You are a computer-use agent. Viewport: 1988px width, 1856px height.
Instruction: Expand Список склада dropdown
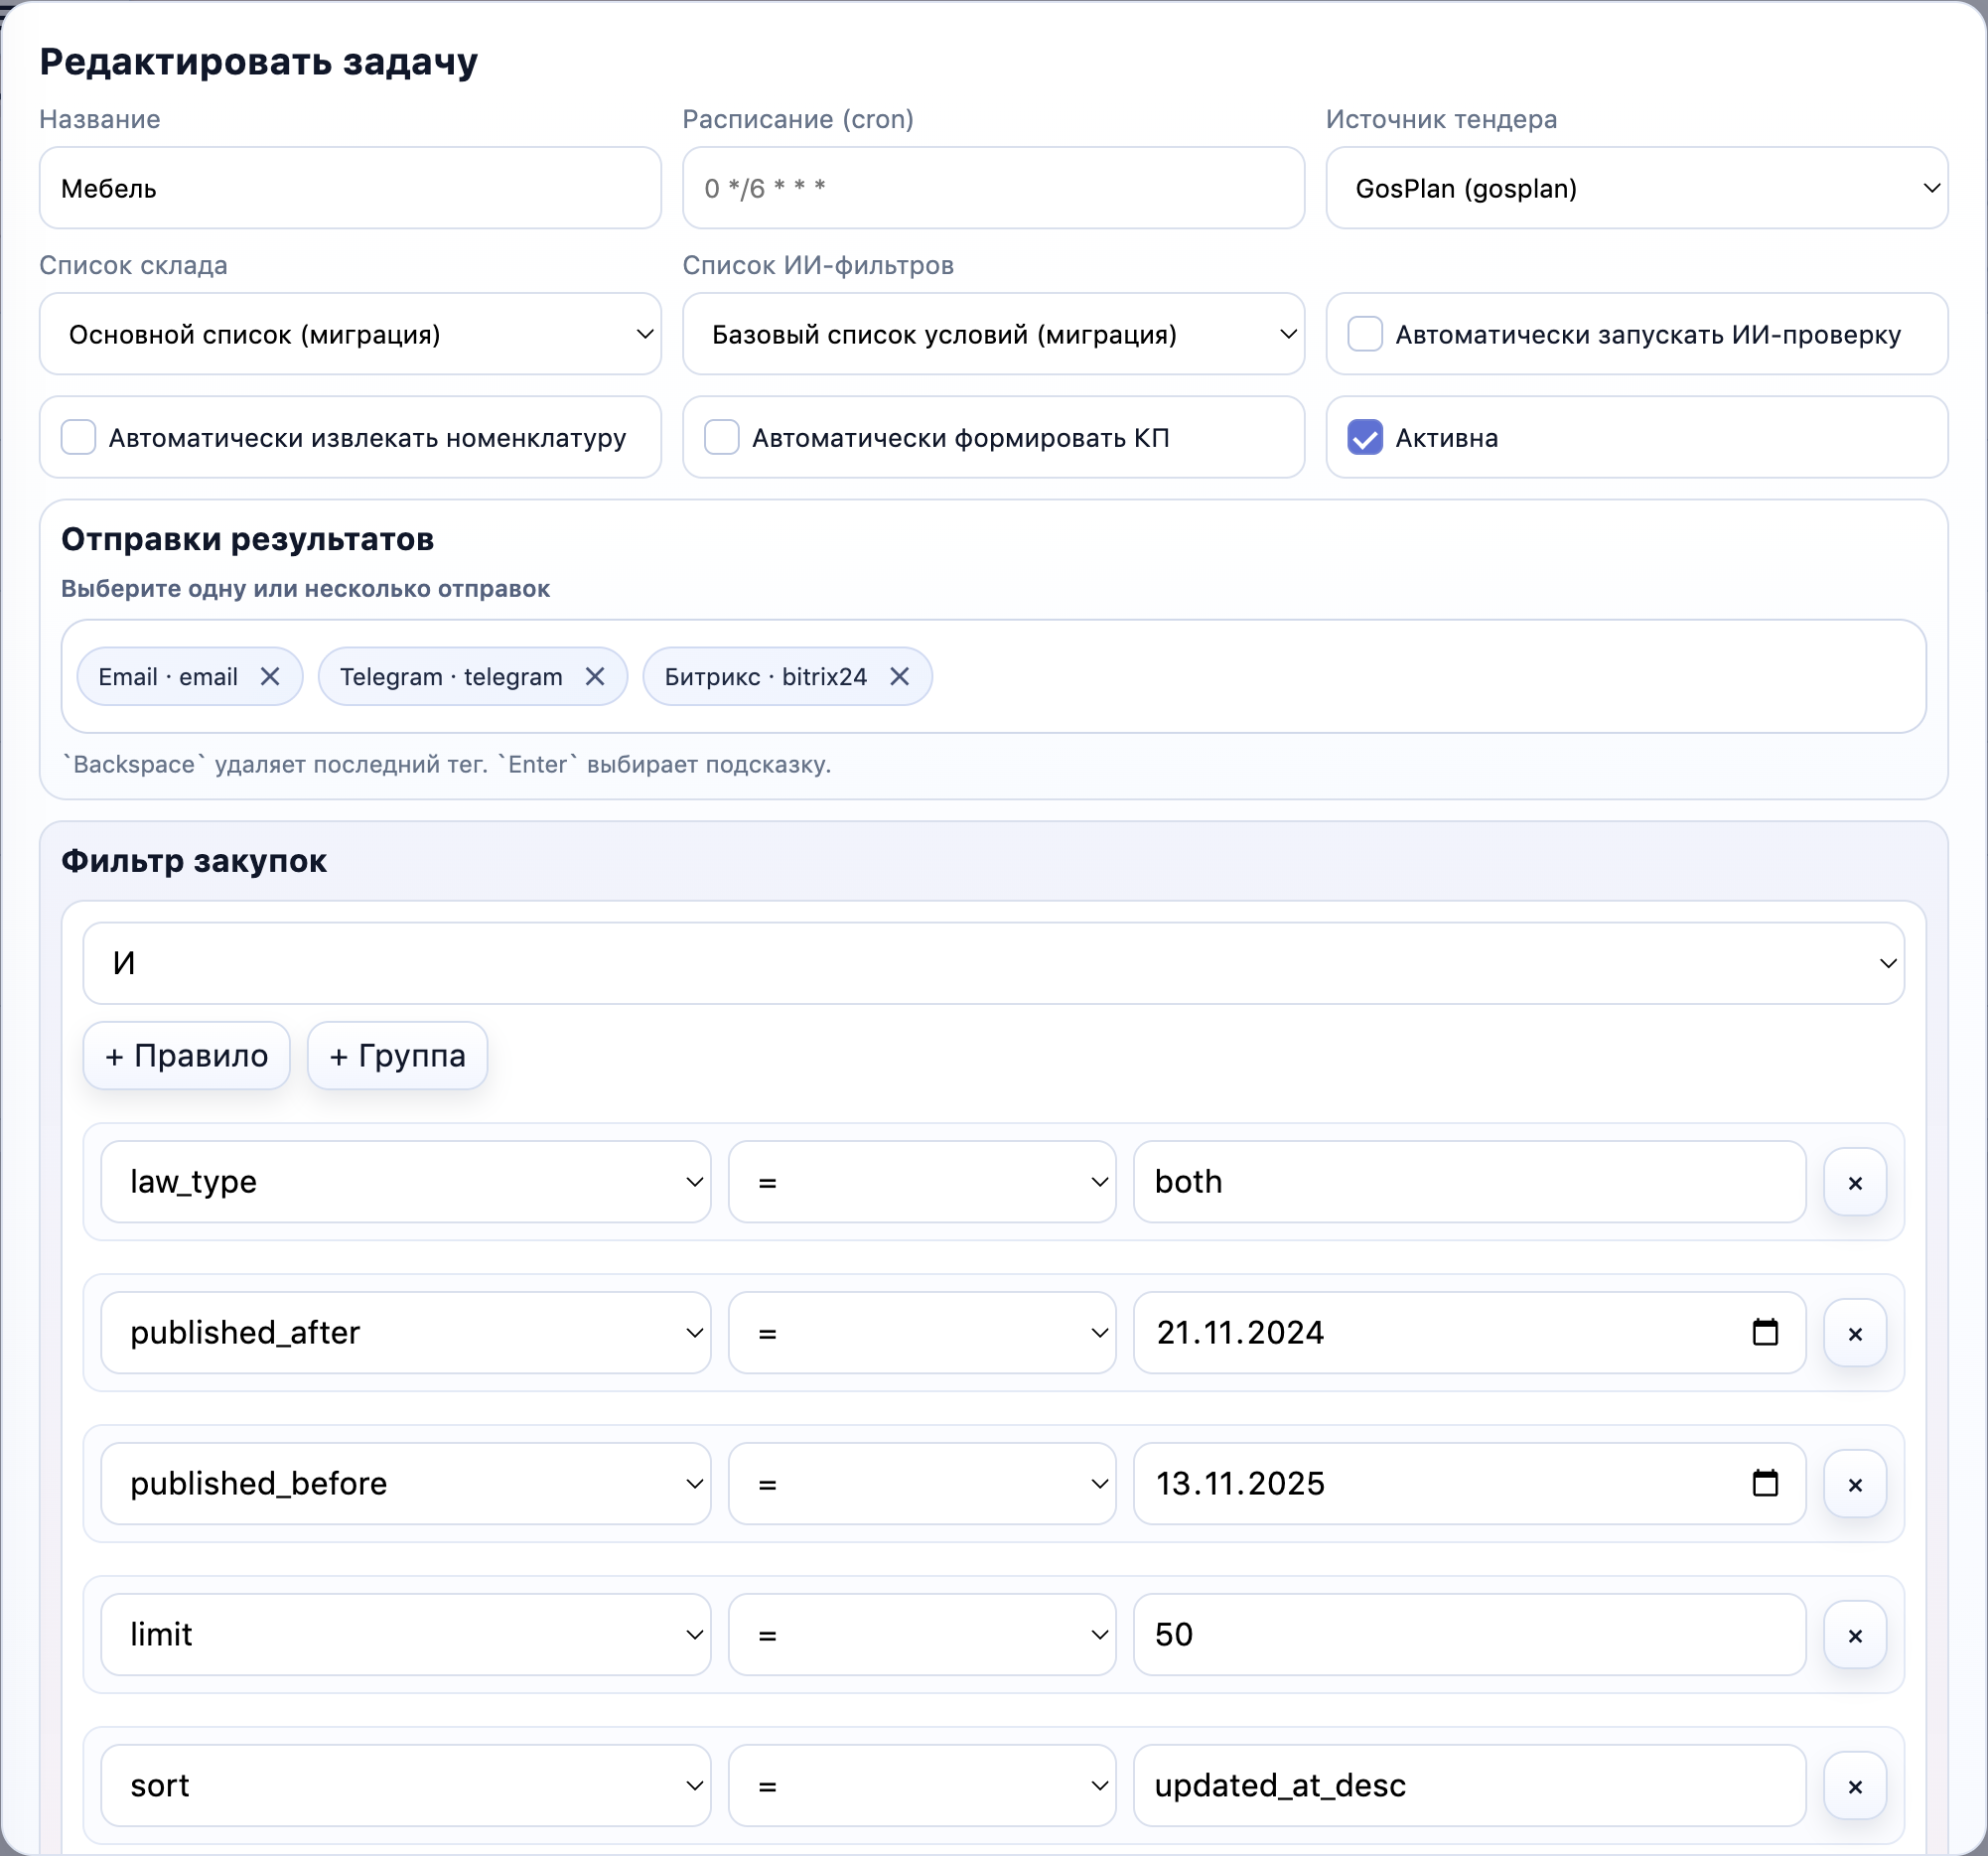pyautogui.click(x=350, y=334)
